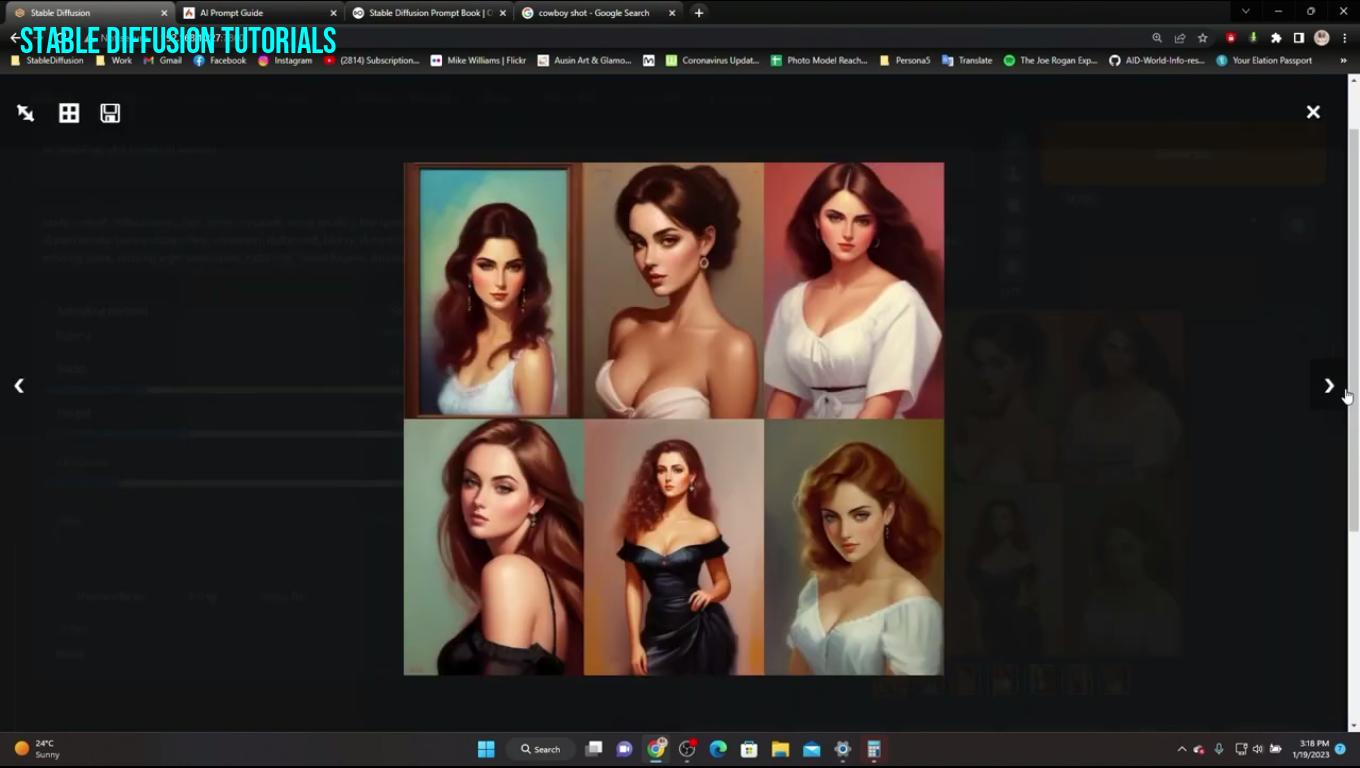Open the (2814) Subscription bookmark
The width and height of the screenshot is (1360, 768).
(x=372, y=60)
